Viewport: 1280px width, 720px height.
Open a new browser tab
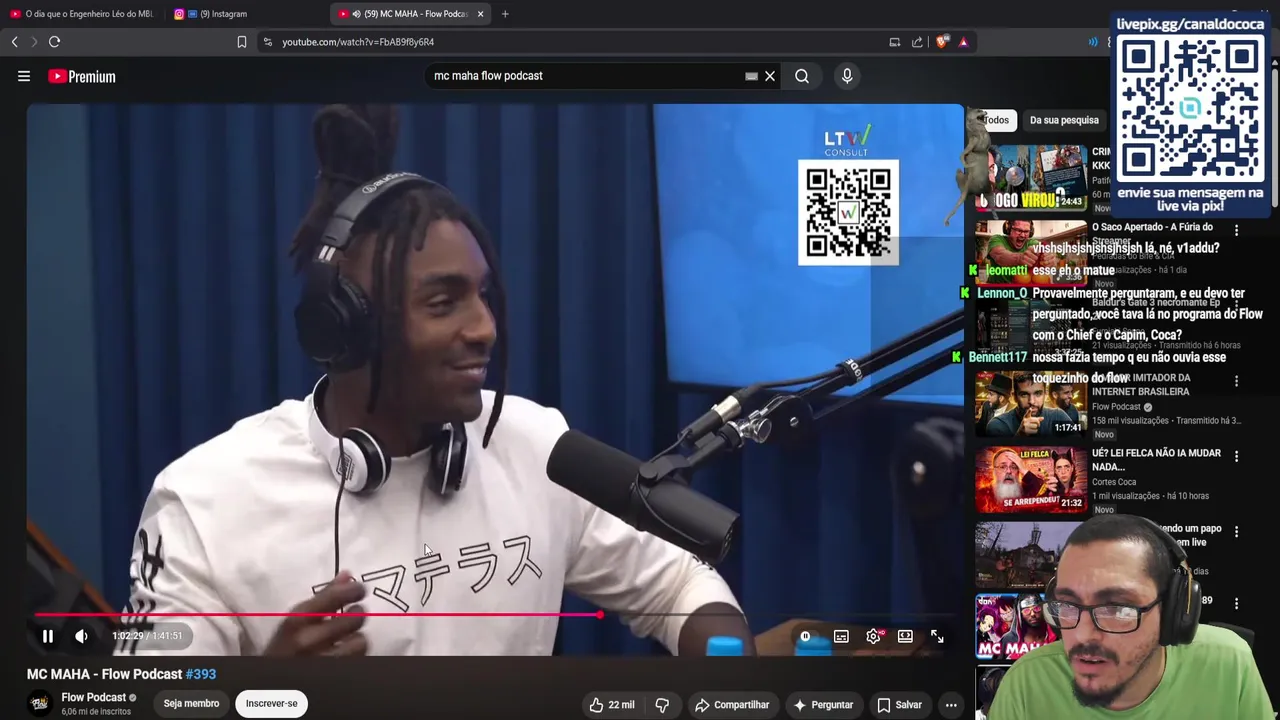point(505,14)
